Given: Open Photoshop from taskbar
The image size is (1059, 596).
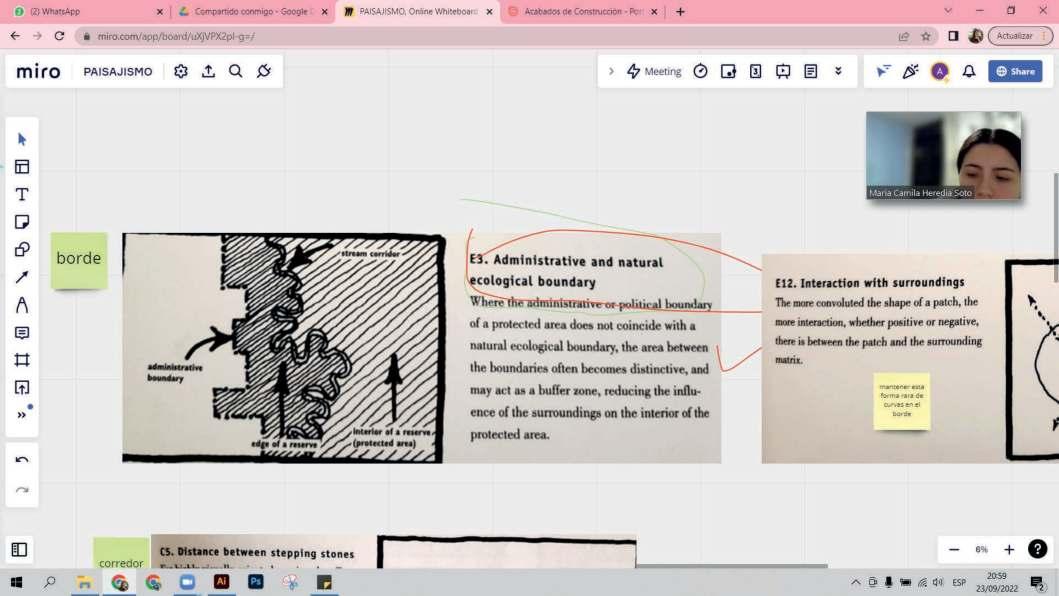Looking at the screenshot, I should coord(255,582).
